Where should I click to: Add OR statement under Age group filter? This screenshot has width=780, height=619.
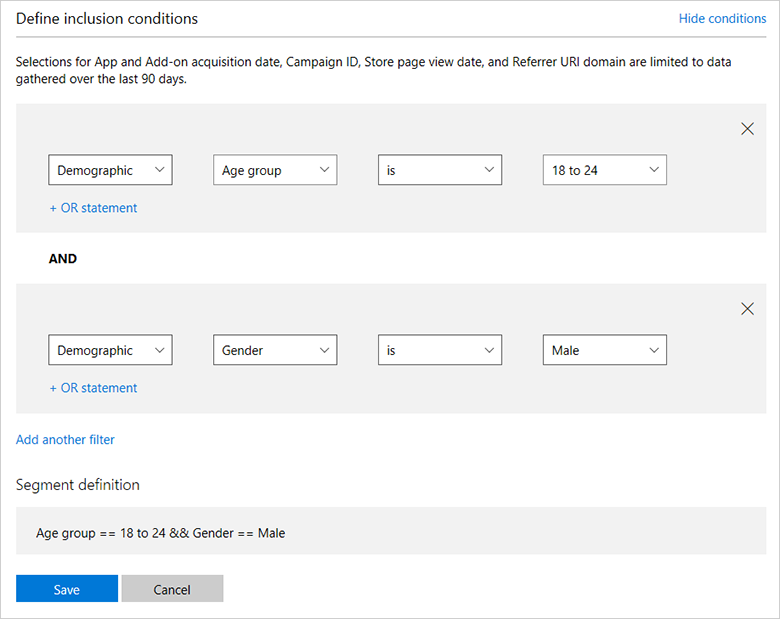pyautogui.click(x=93, y=208)
